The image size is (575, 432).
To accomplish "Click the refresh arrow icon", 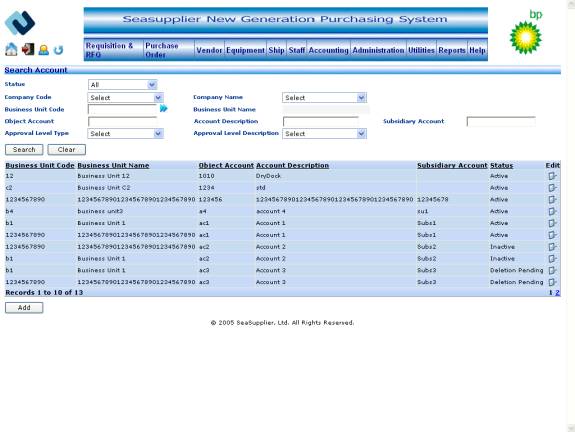I will 58,50.
